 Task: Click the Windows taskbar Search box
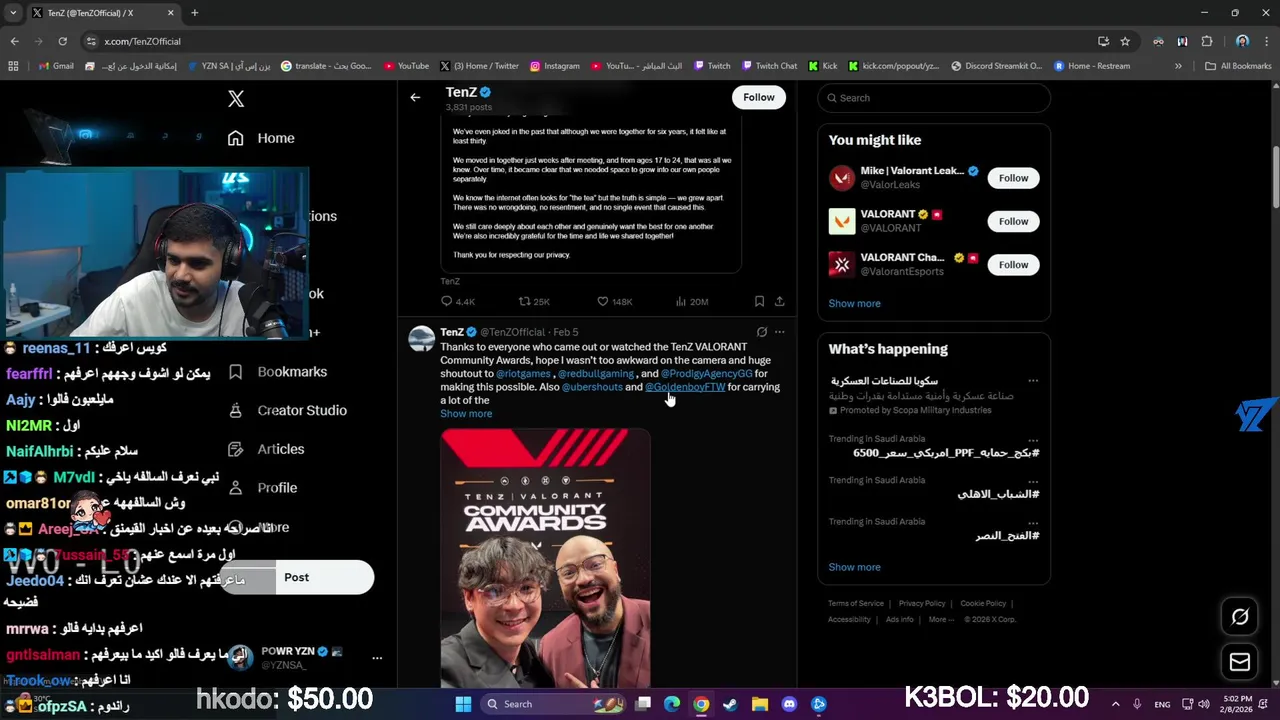click(x=553, y=704)
